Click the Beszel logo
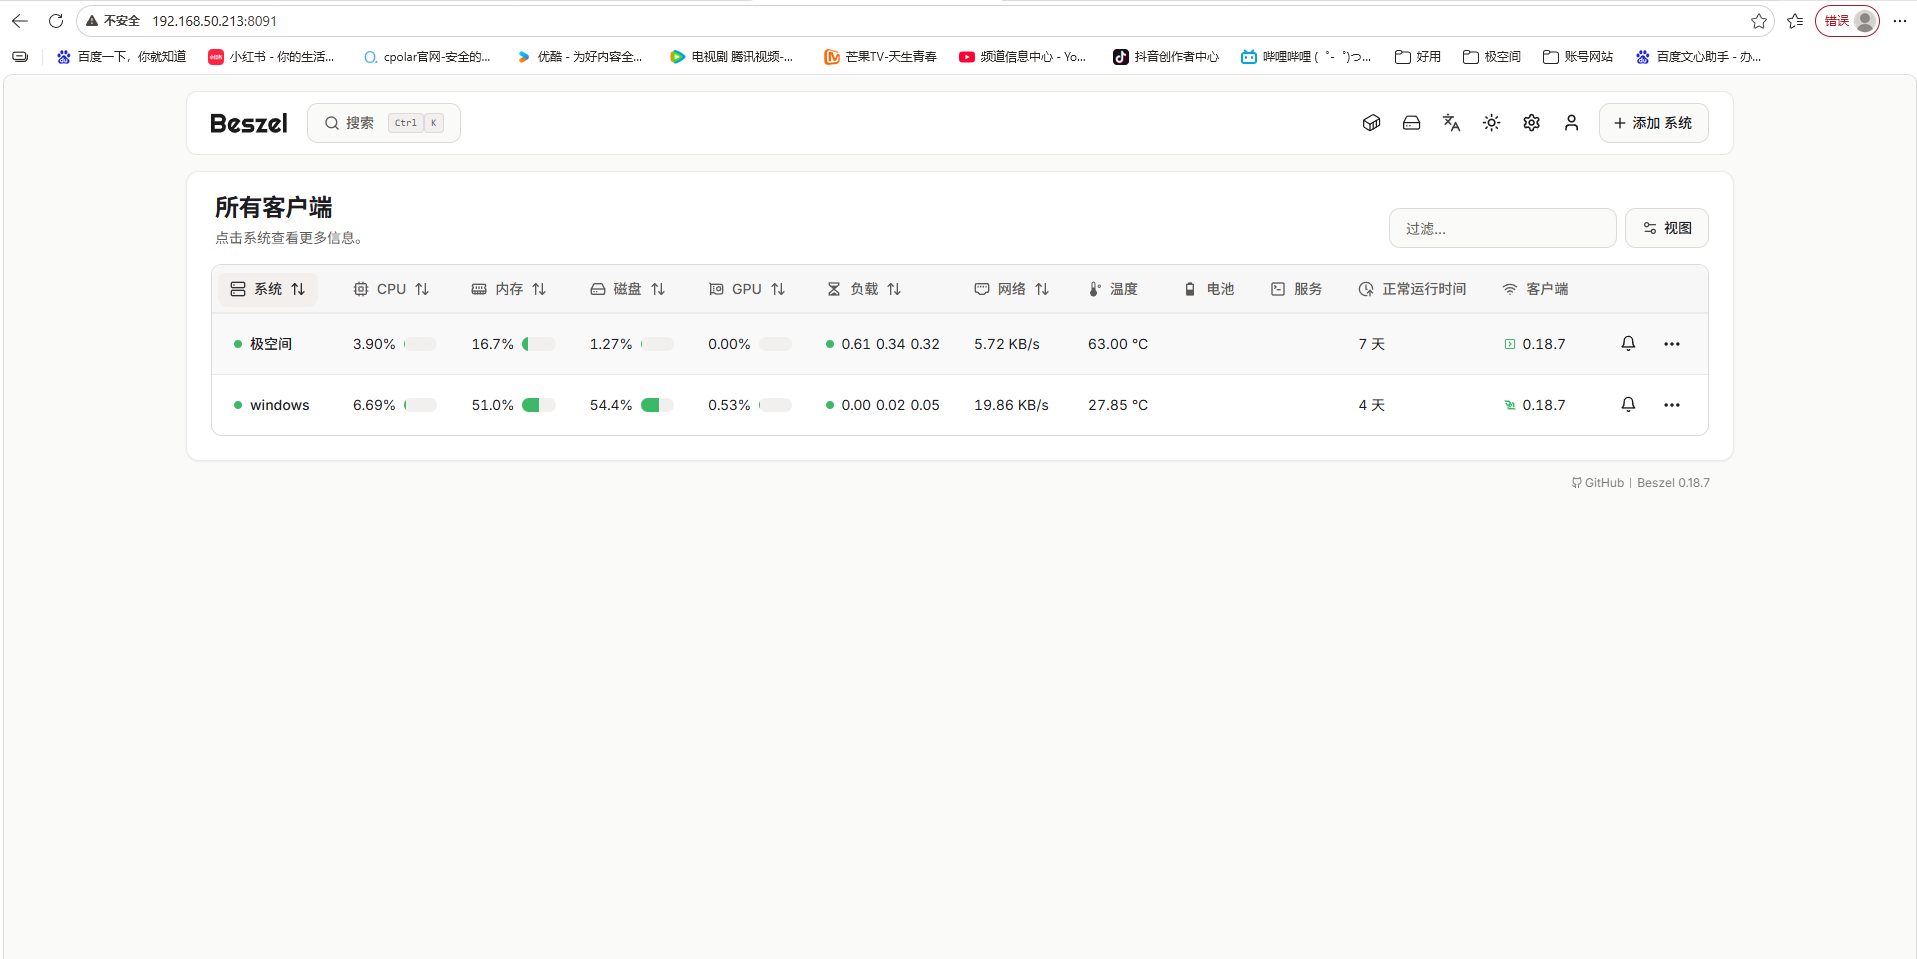 [x=248, y=123]
